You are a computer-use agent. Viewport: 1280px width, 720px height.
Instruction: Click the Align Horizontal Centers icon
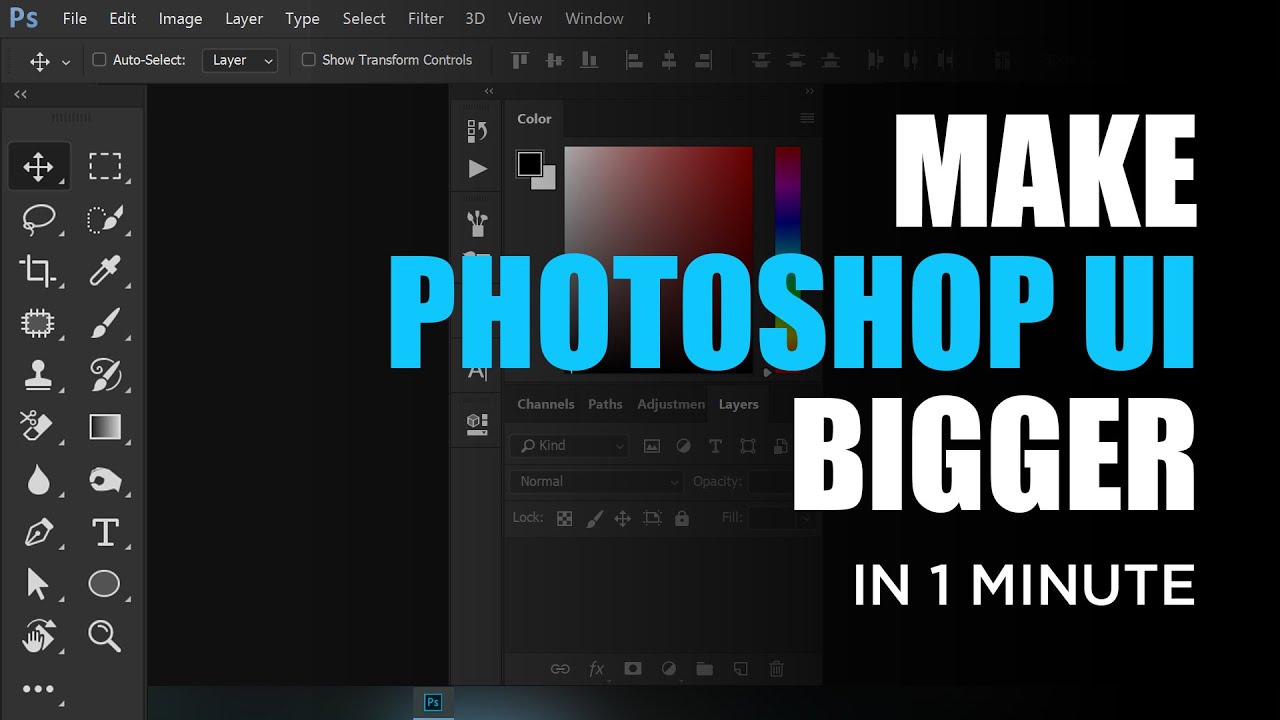tap(669, 60)
